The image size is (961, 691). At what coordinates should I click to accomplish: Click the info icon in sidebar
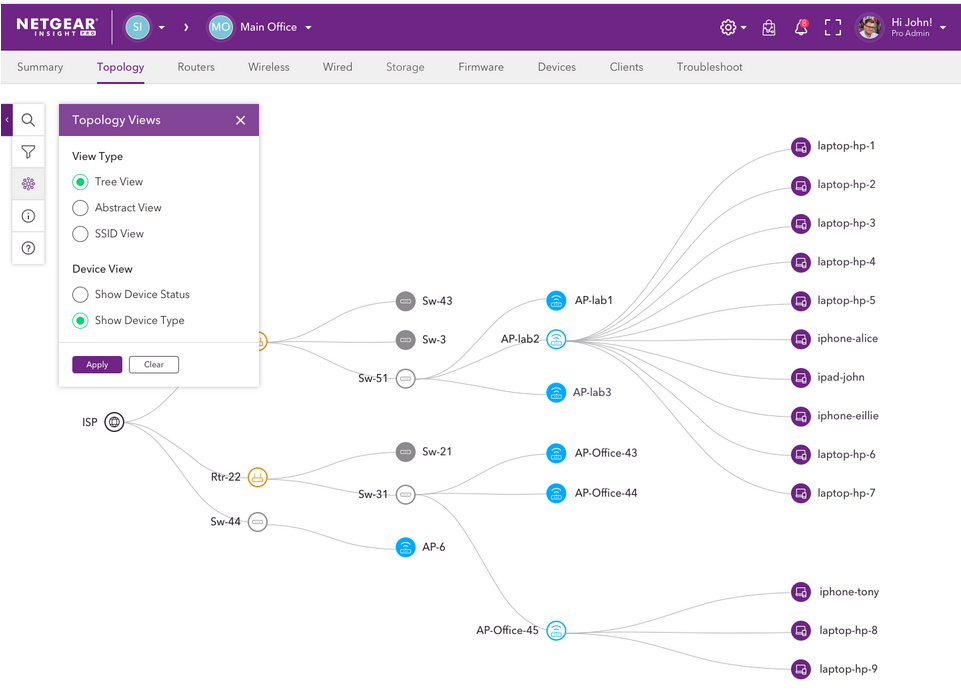tap(28, 216)
